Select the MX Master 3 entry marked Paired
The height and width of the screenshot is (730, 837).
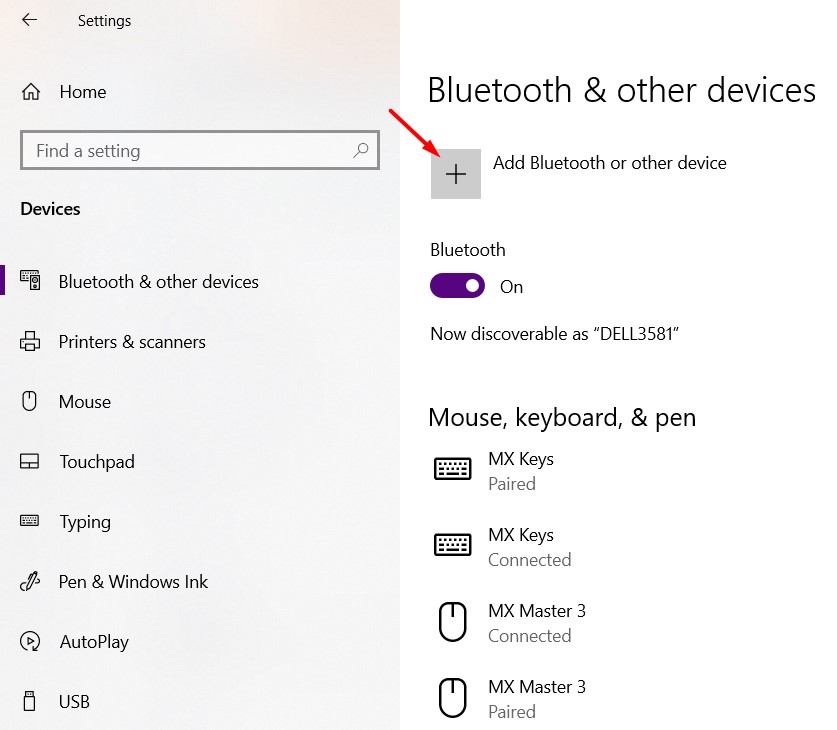coord(536,698)
